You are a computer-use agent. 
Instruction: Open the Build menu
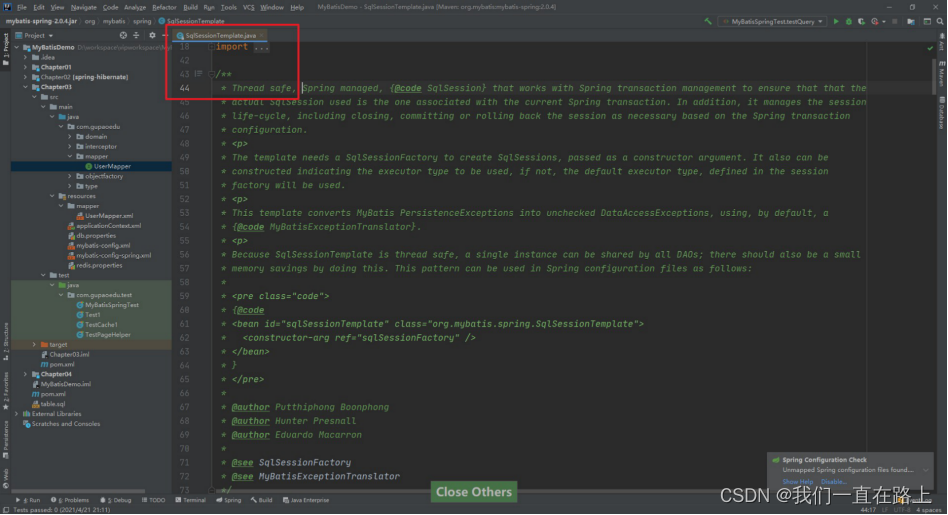190,7
